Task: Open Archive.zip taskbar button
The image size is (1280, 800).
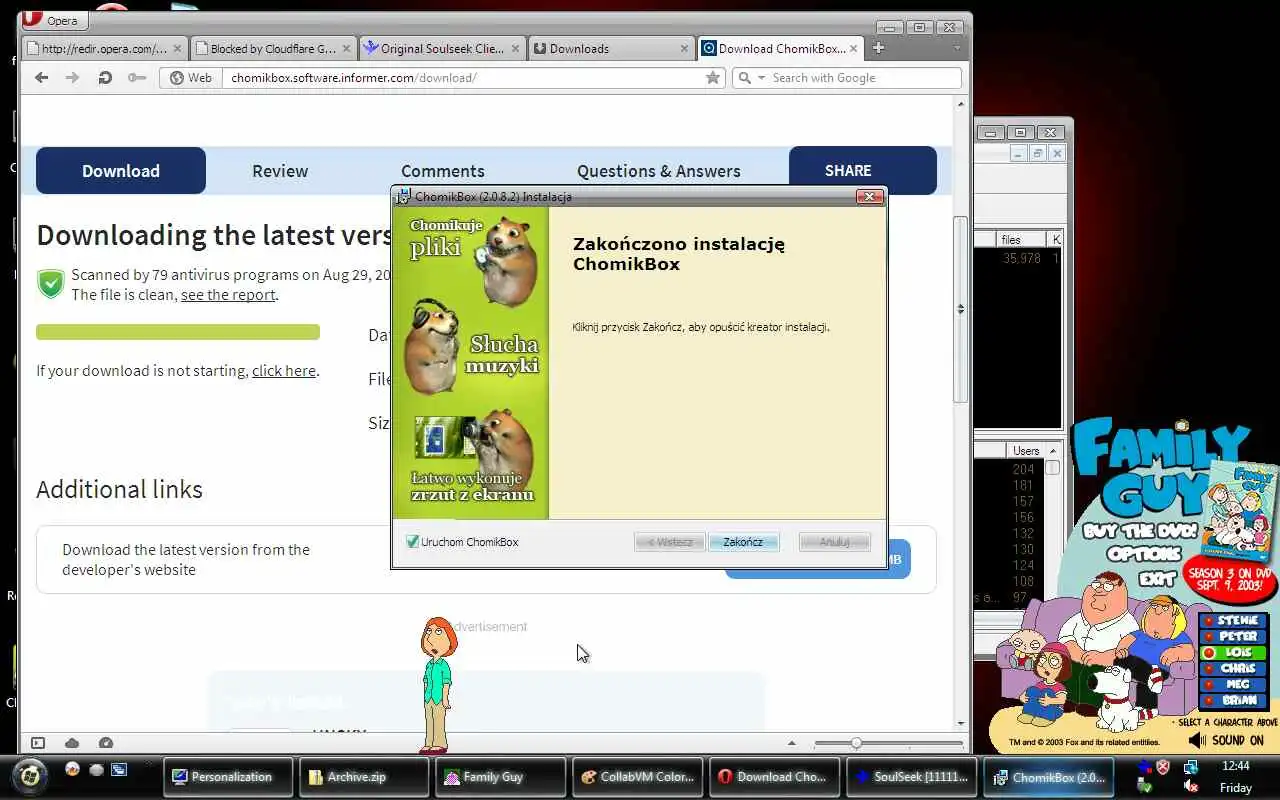Action: click(x=364, y=777)
